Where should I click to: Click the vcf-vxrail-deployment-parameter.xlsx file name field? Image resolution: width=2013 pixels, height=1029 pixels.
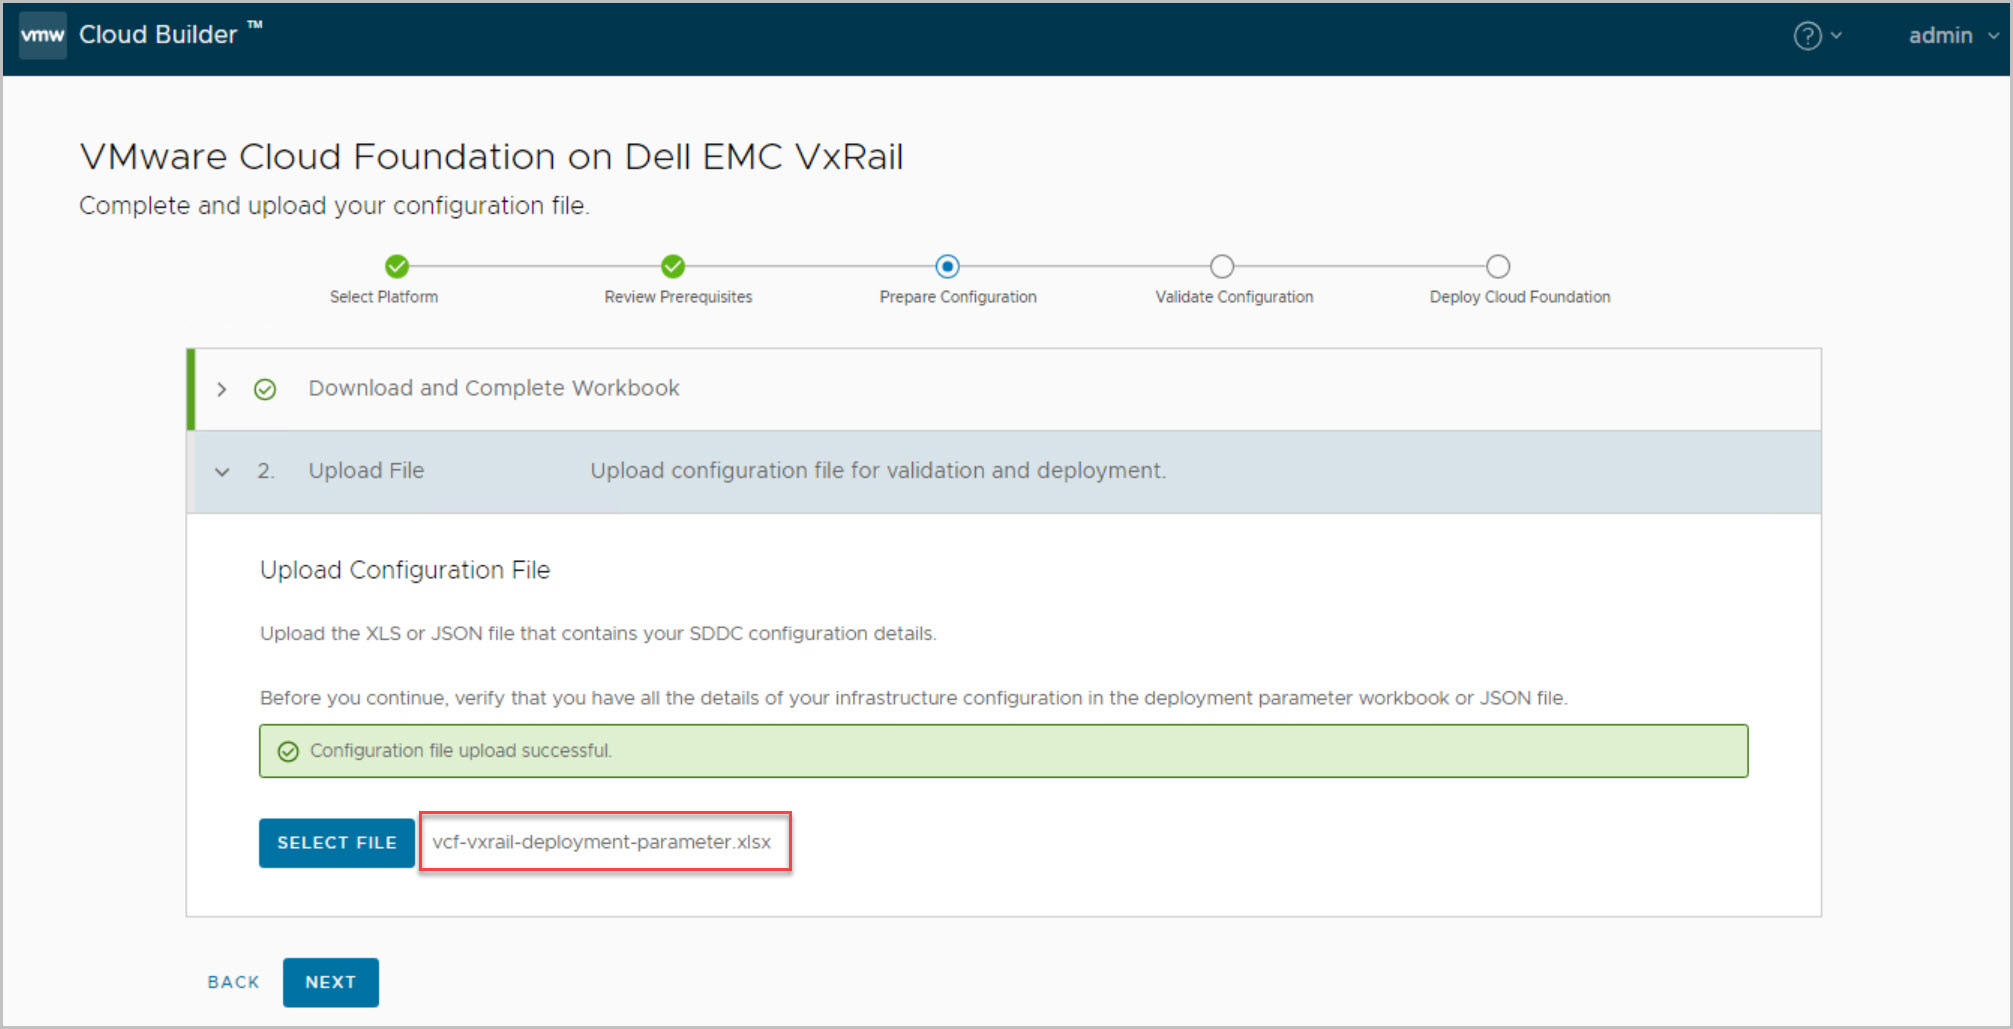pos(602,842)
